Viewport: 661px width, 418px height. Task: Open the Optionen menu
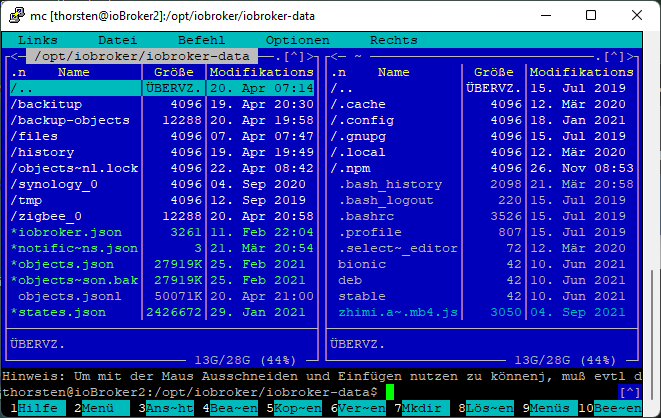click(x=298, y=40)
